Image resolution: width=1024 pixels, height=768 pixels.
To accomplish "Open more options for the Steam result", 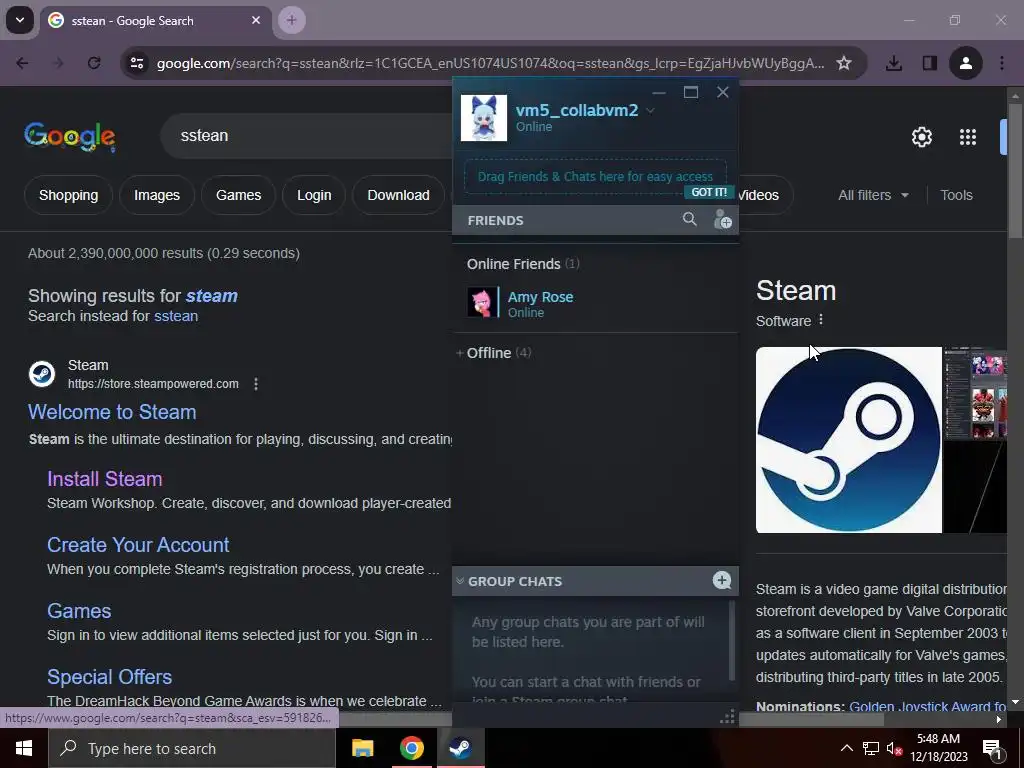I will coord(256,384).
